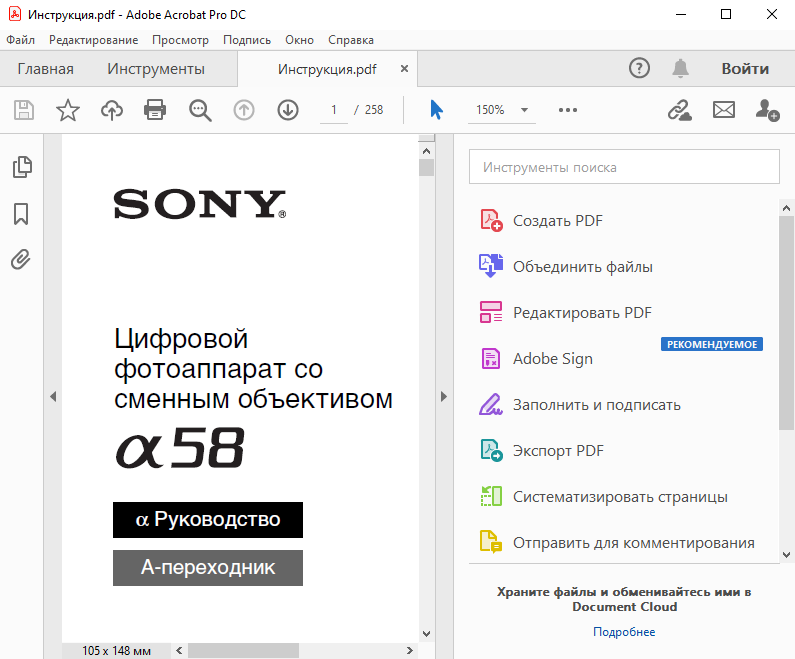Image resolution: width=795 pixels, height=659 pixels.
Task: Share a link to the file icon
Action: (679, 110)
